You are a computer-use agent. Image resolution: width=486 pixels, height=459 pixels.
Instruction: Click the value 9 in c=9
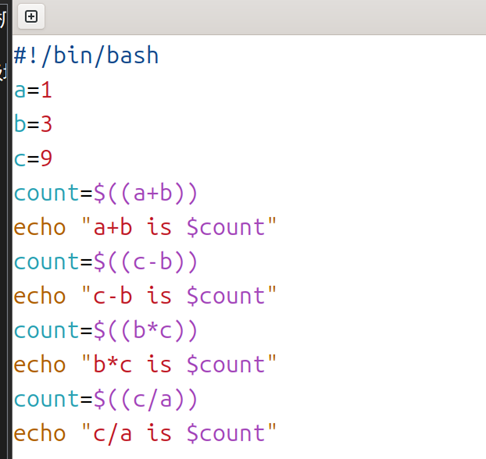pyautogui.click(x=46, y=159)
